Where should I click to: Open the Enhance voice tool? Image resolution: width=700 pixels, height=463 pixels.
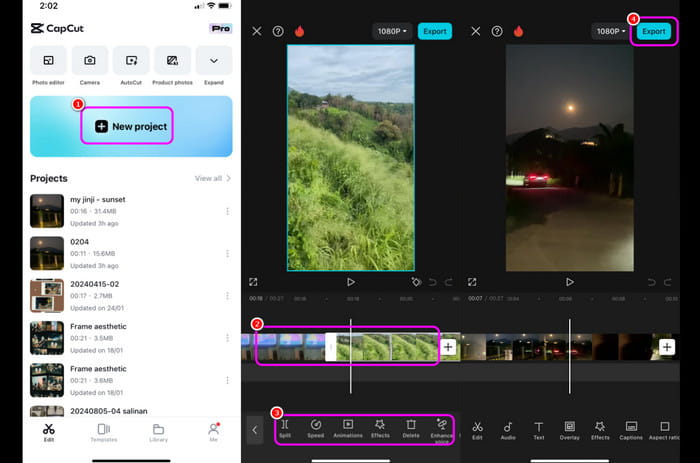pos(442,431)
